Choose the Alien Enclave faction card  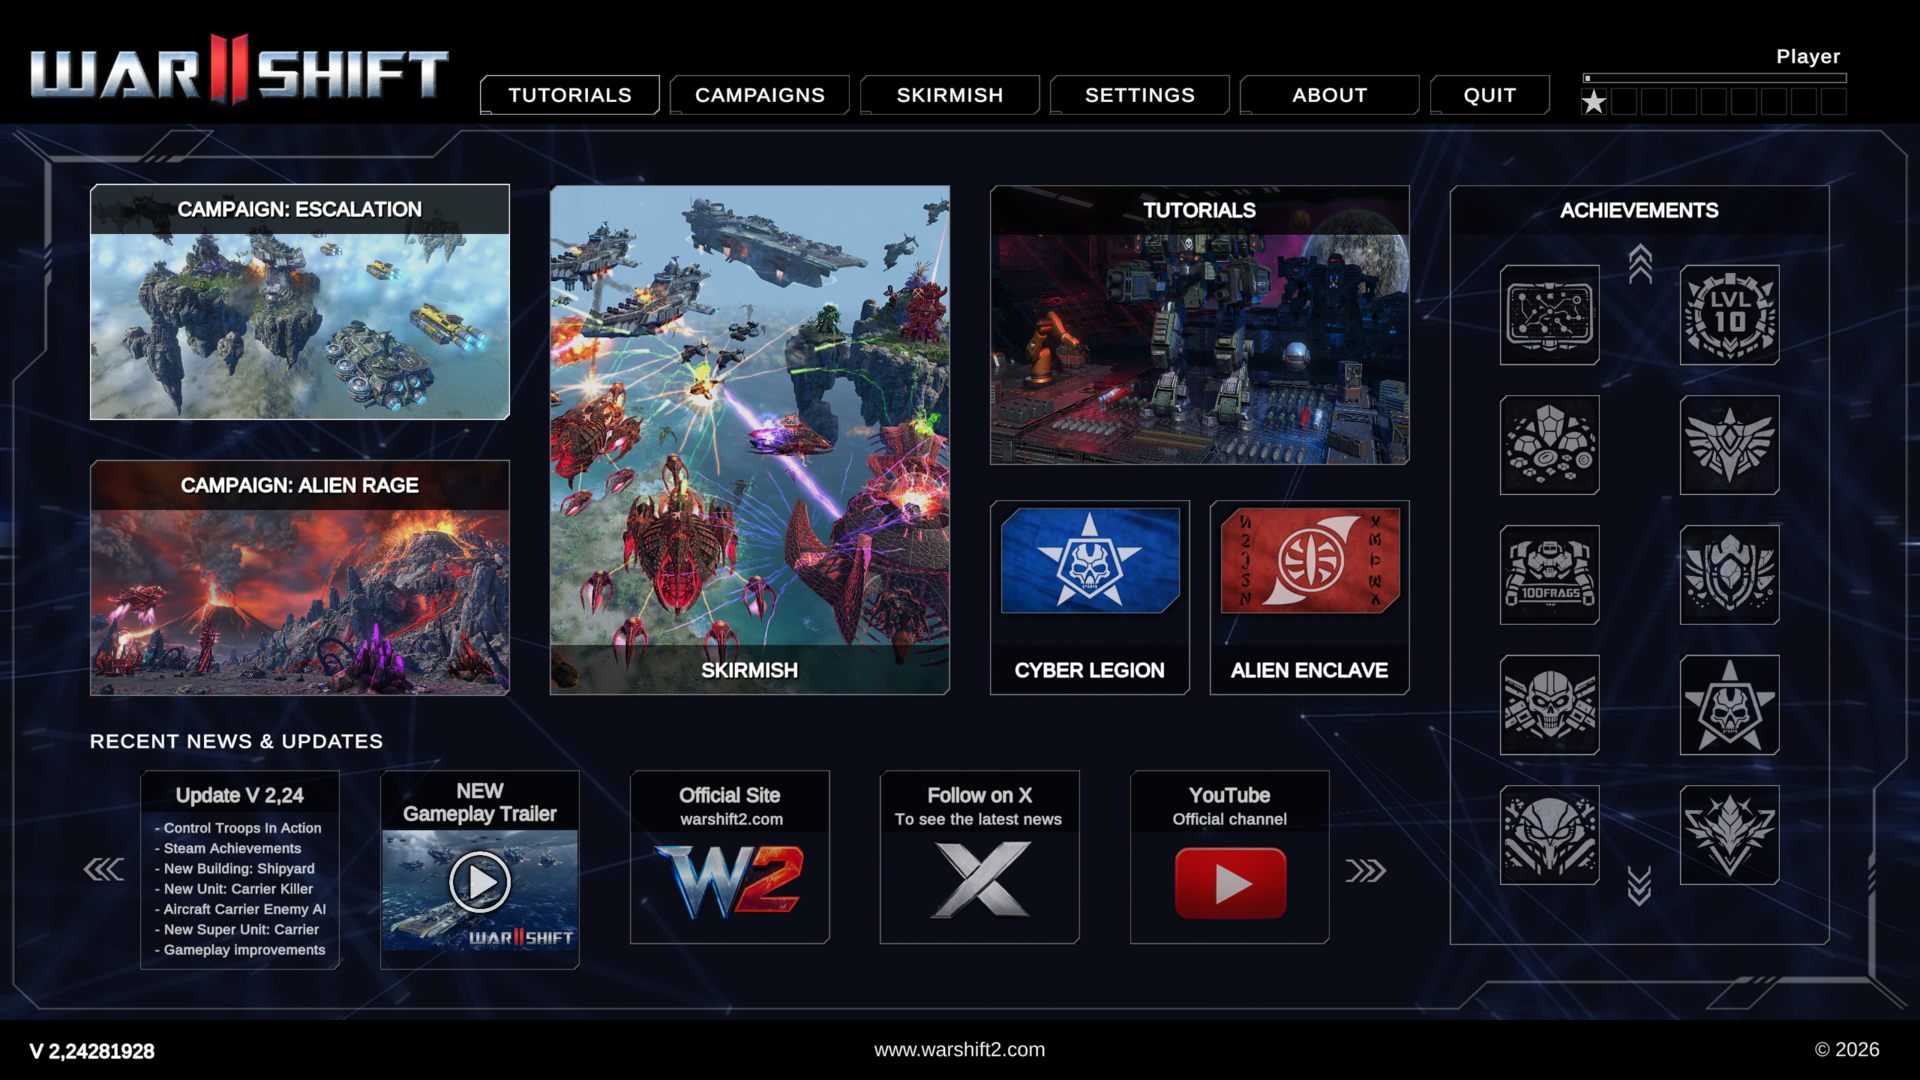[1310, 598]
